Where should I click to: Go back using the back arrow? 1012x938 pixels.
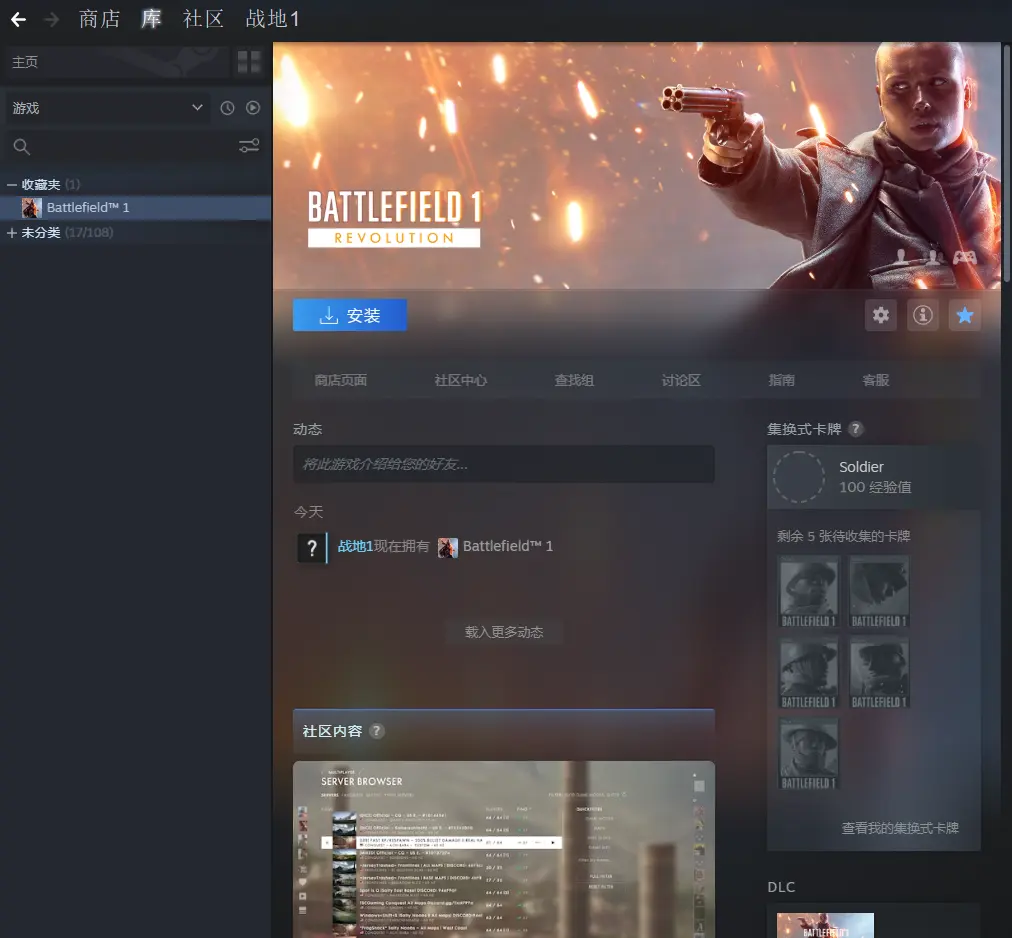[x=18, y=19]
